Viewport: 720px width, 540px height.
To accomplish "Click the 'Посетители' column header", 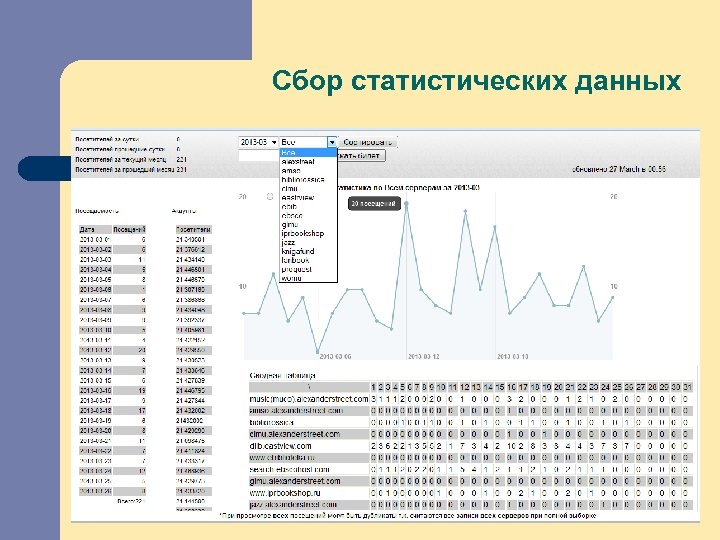I will 193,229.
